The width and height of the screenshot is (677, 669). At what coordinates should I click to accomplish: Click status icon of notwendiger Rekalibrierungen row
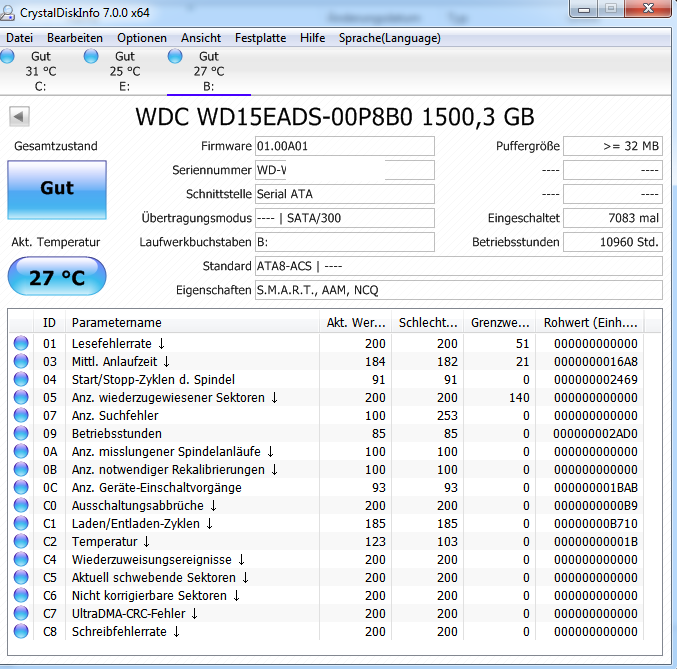[21, 469]
